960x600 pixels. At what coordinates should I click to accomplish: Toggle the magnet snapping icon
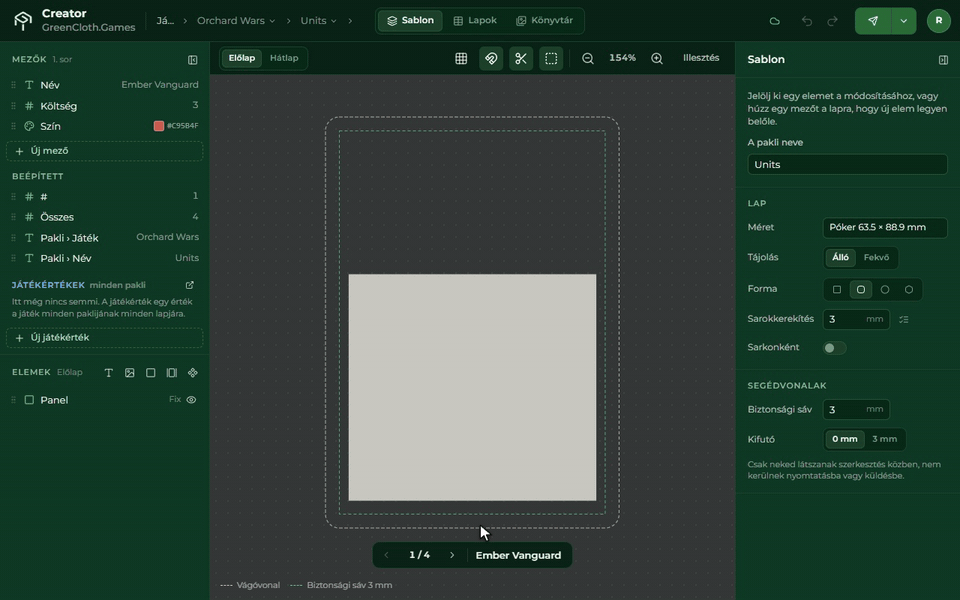pyautogui.click(x=491, y=58)
